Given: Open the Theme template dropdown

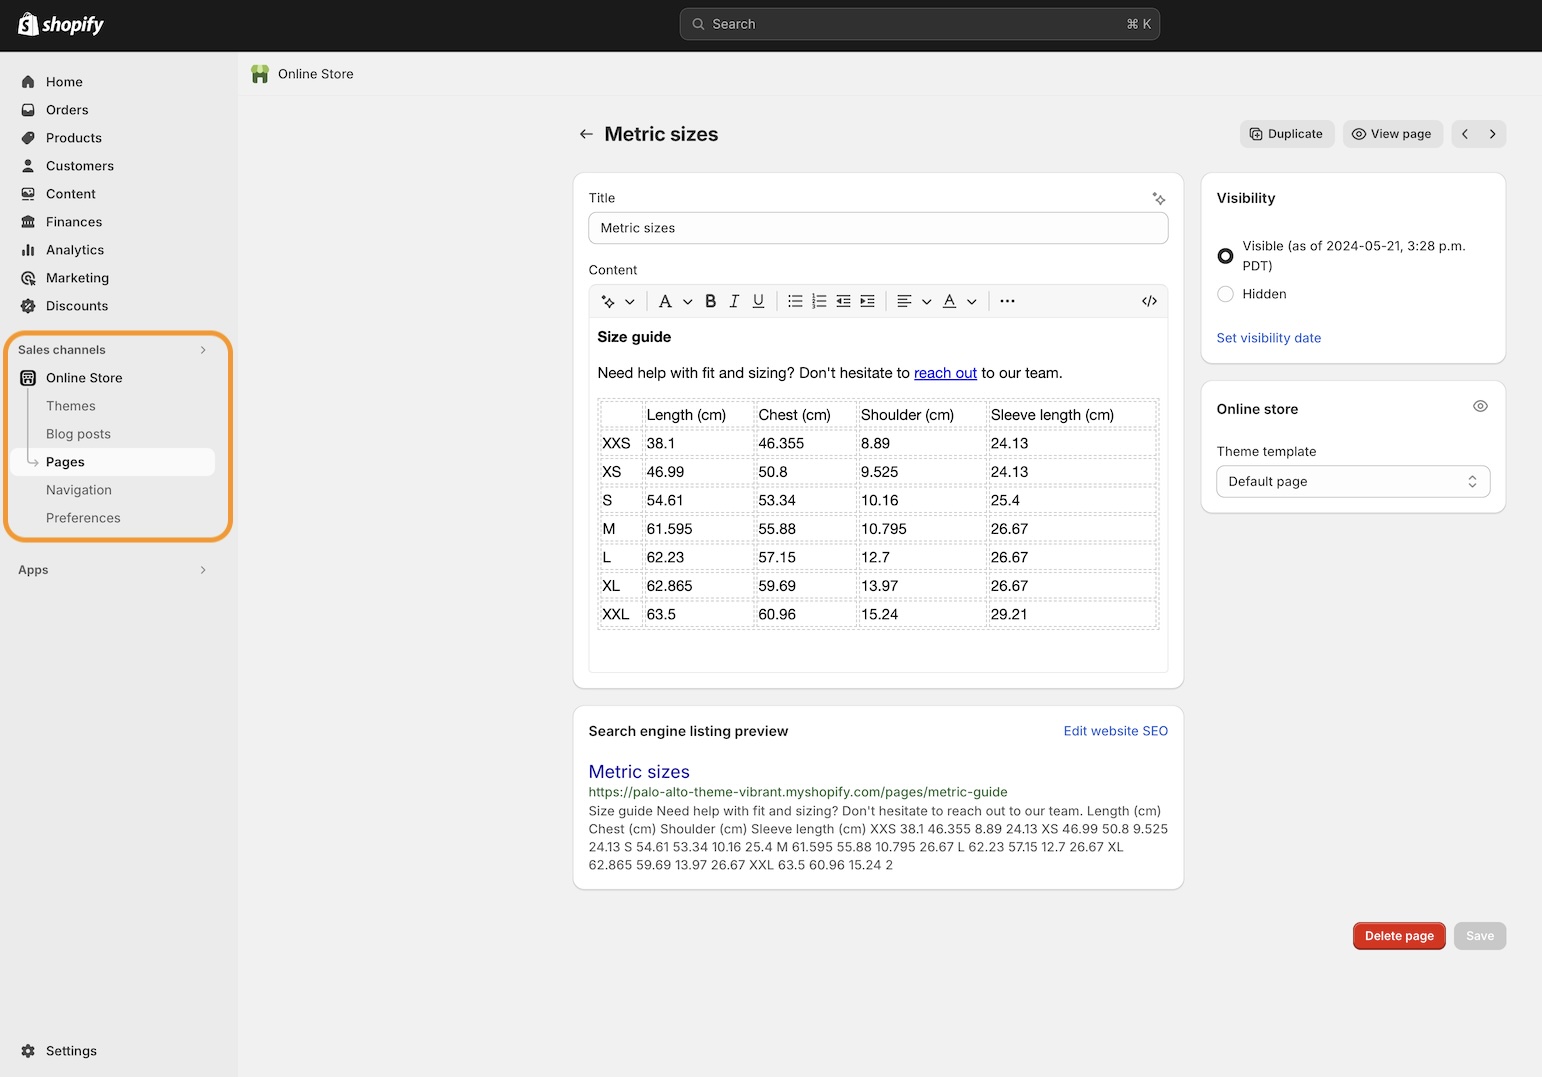Looking at the screenshot, I should click(x=1352, y=482).
